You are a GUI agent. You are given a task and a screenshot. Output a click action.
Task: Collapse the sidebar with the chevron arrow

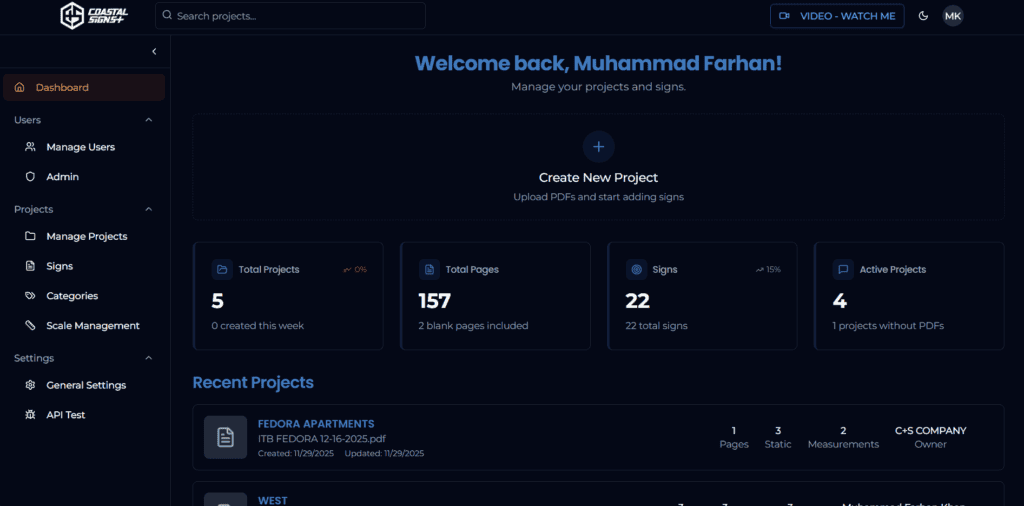[154, 51]
